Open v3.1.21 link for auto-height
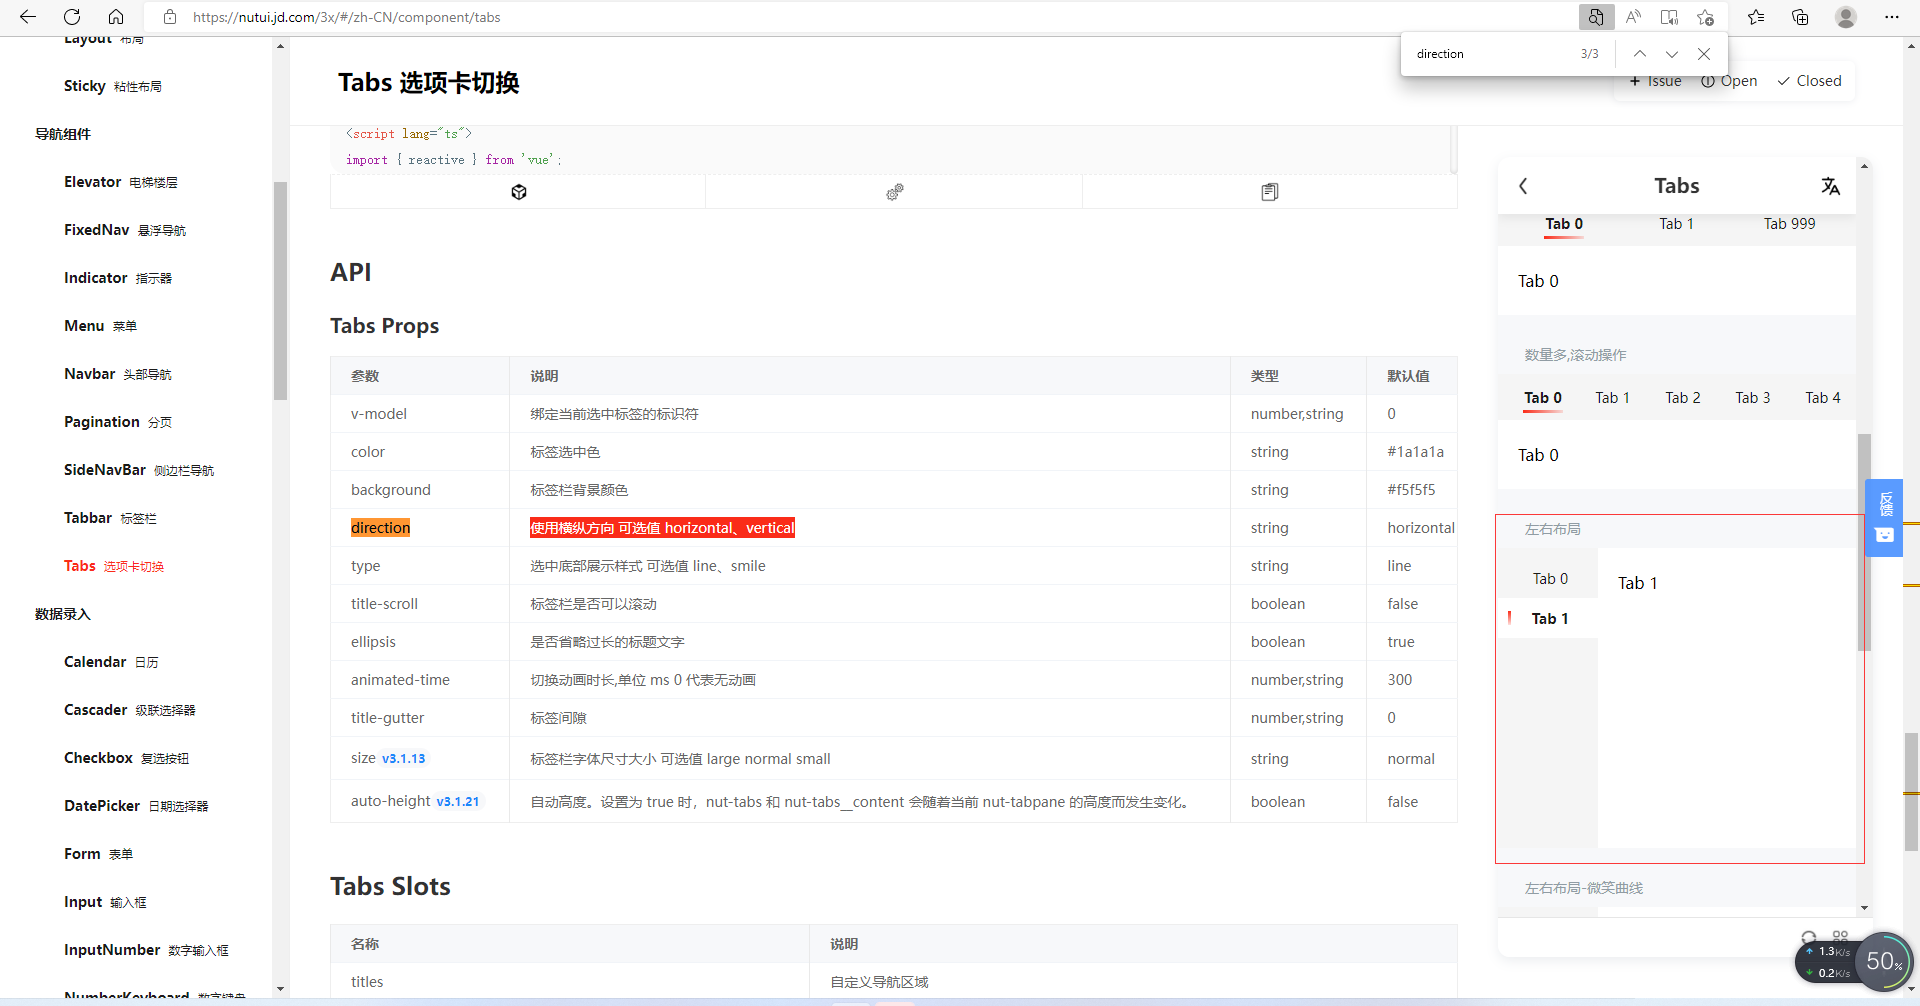This screenshot has height=1006, width=1920. point(457,801)
